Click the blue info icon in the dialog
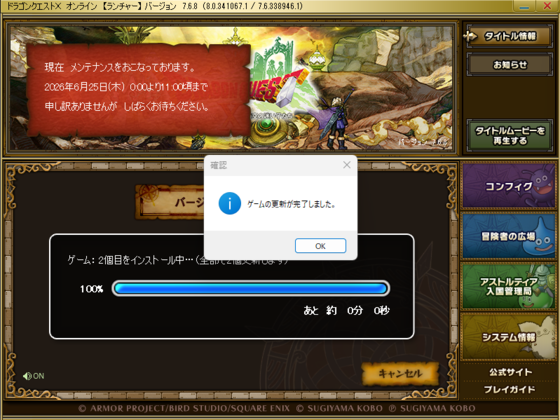The image size is (560, 420). (x=230, y=203)
